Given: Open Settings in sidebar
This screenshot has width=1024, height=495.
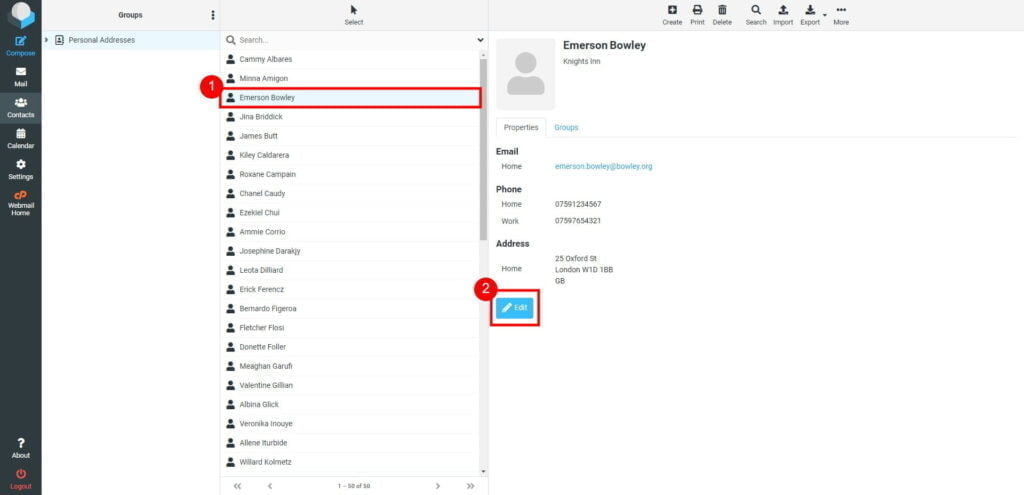Looking at the screenshot, I should click(x=20, y=169).
